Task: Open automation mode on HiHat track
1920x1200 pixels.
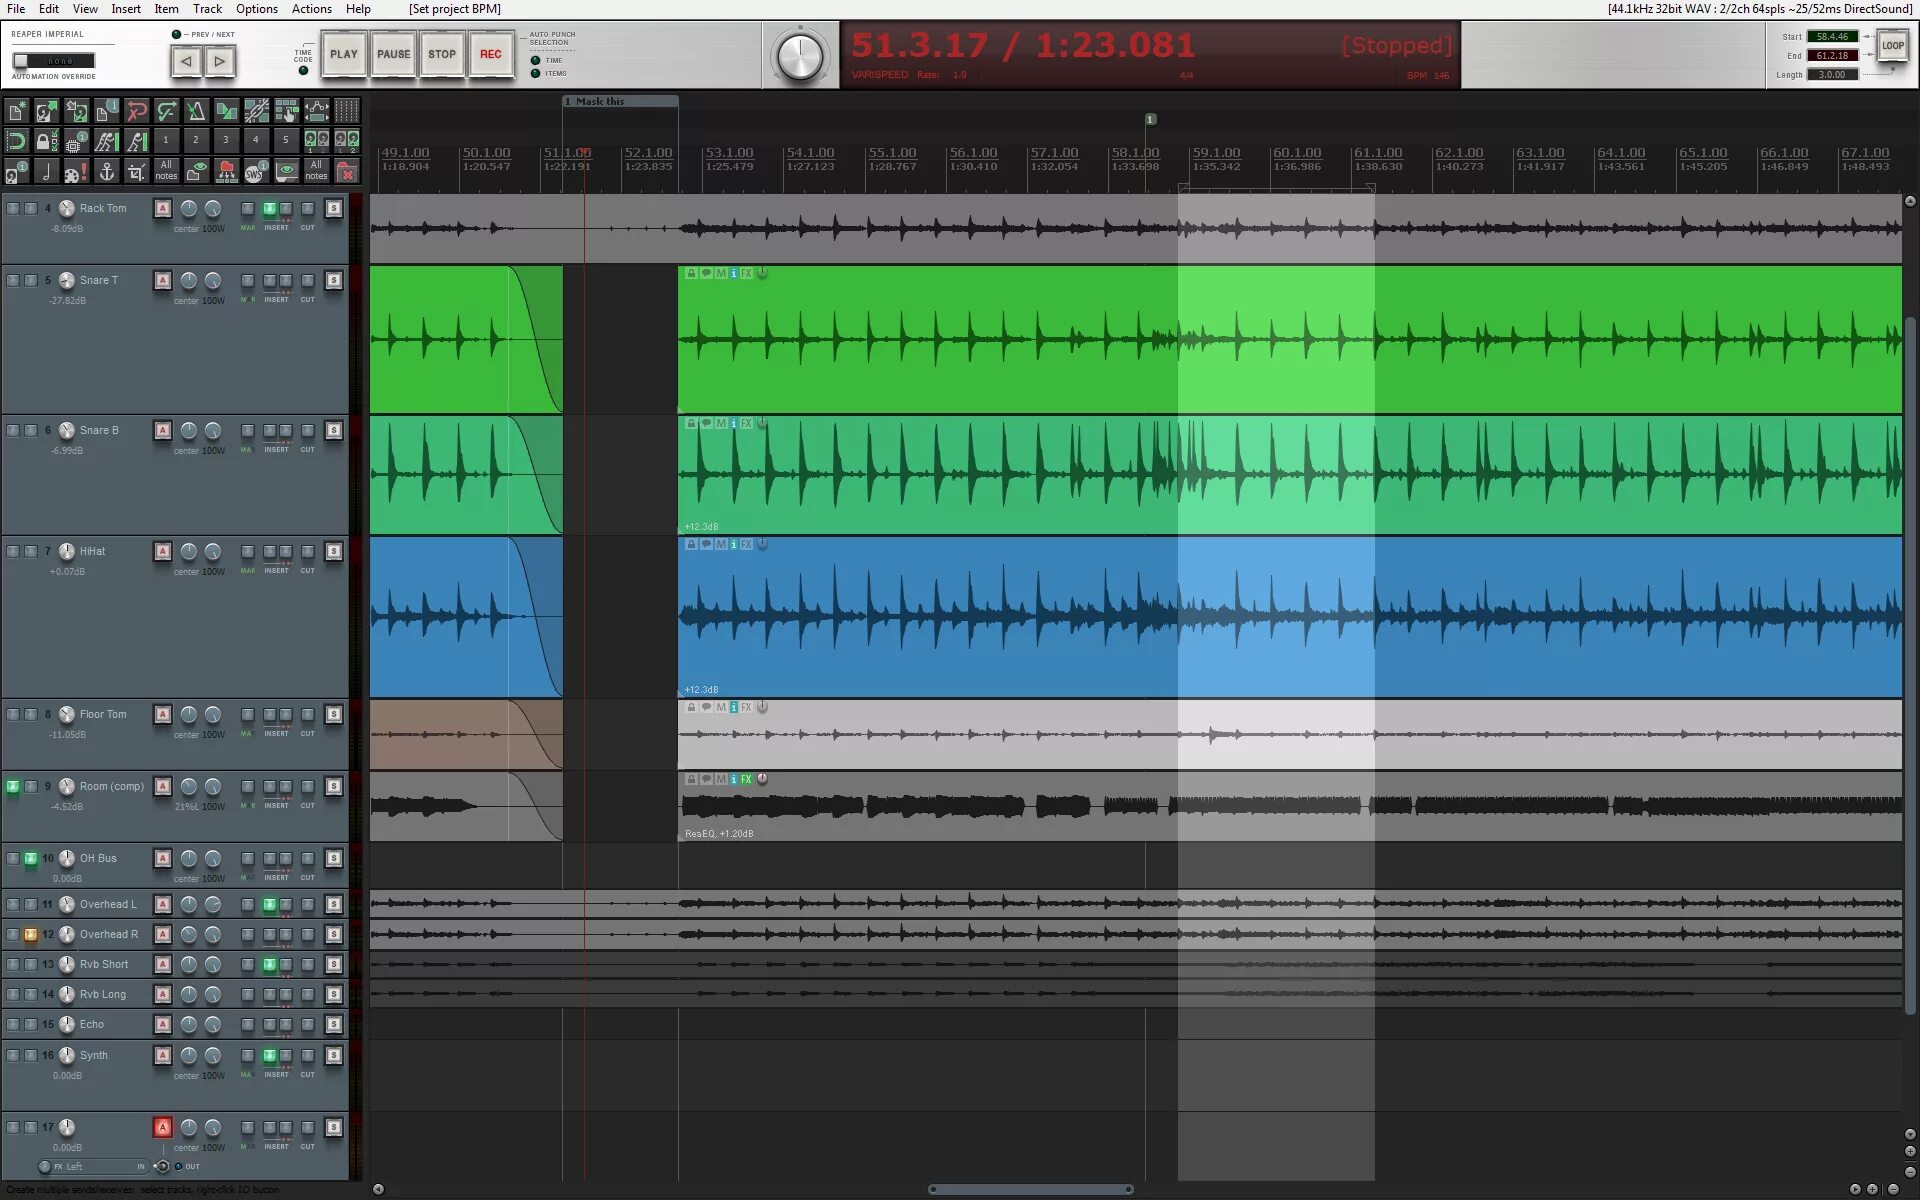Action: (x=162, y=551)
